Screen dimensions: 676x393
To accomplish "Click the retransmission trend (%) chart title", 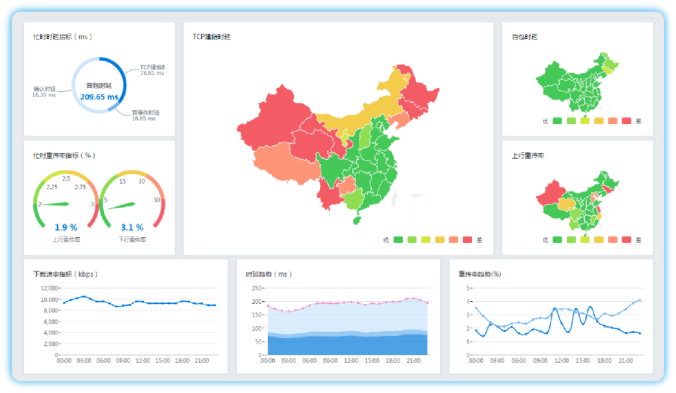I will coord(479,274).
